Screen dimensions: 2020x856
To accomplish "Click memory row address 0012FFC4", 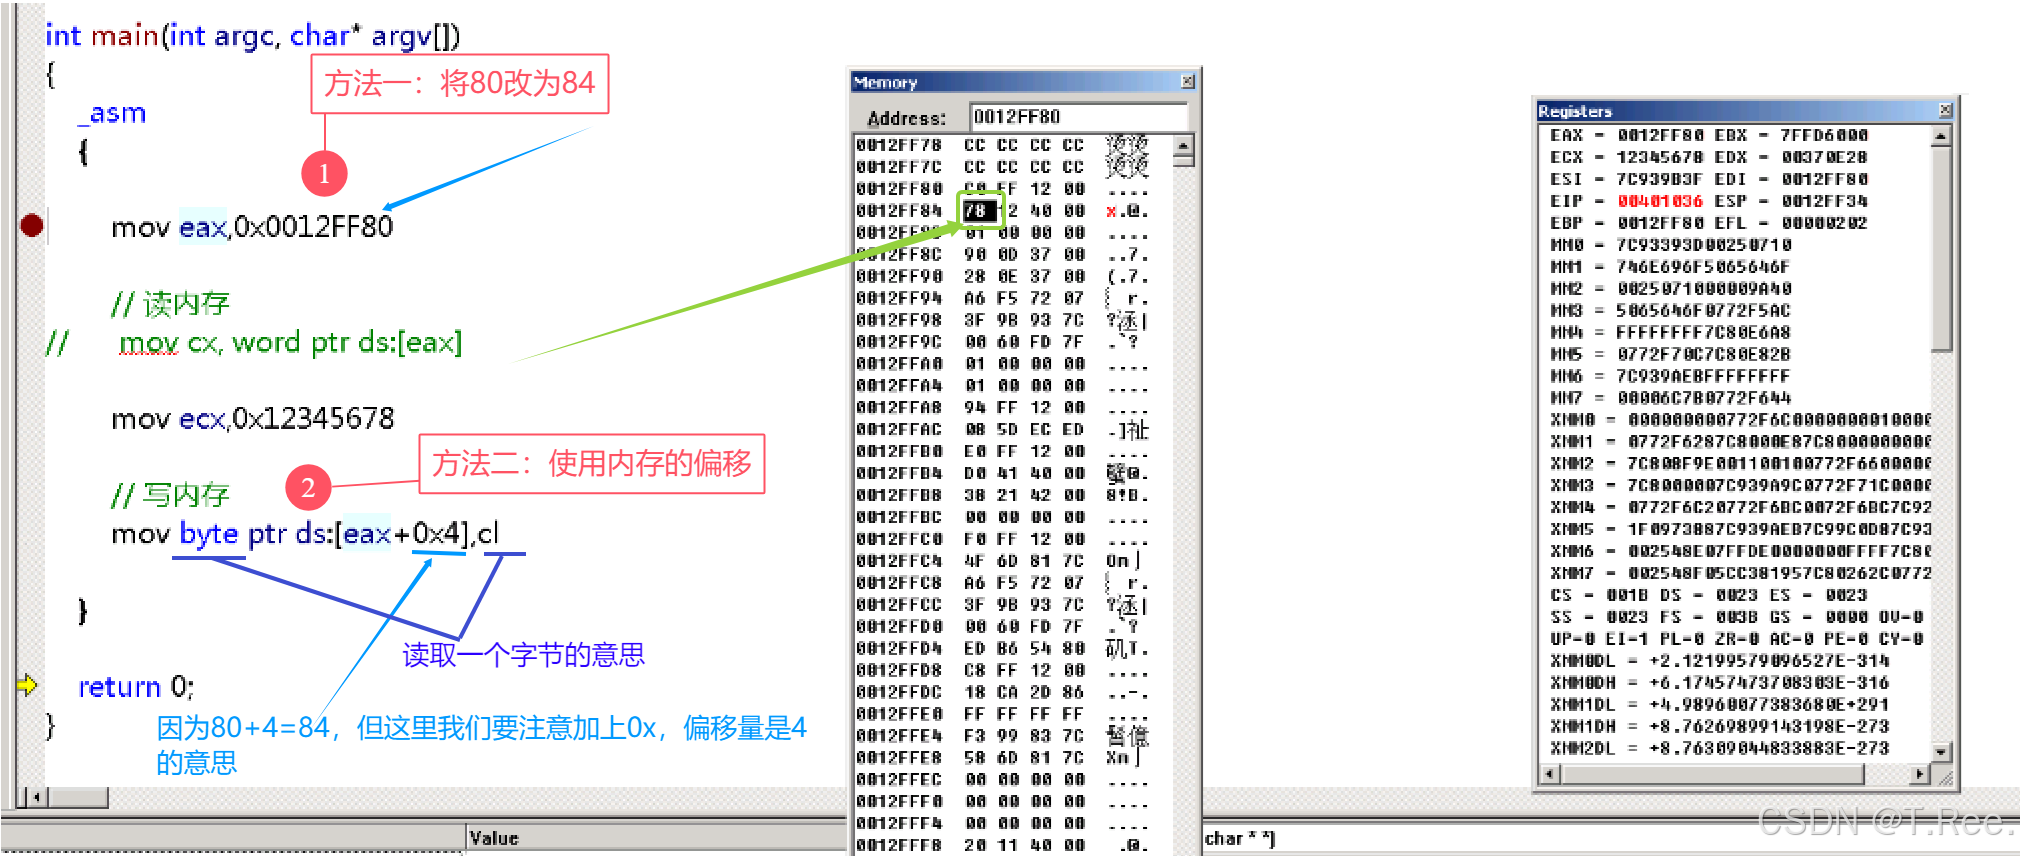I will coord(898,561).
